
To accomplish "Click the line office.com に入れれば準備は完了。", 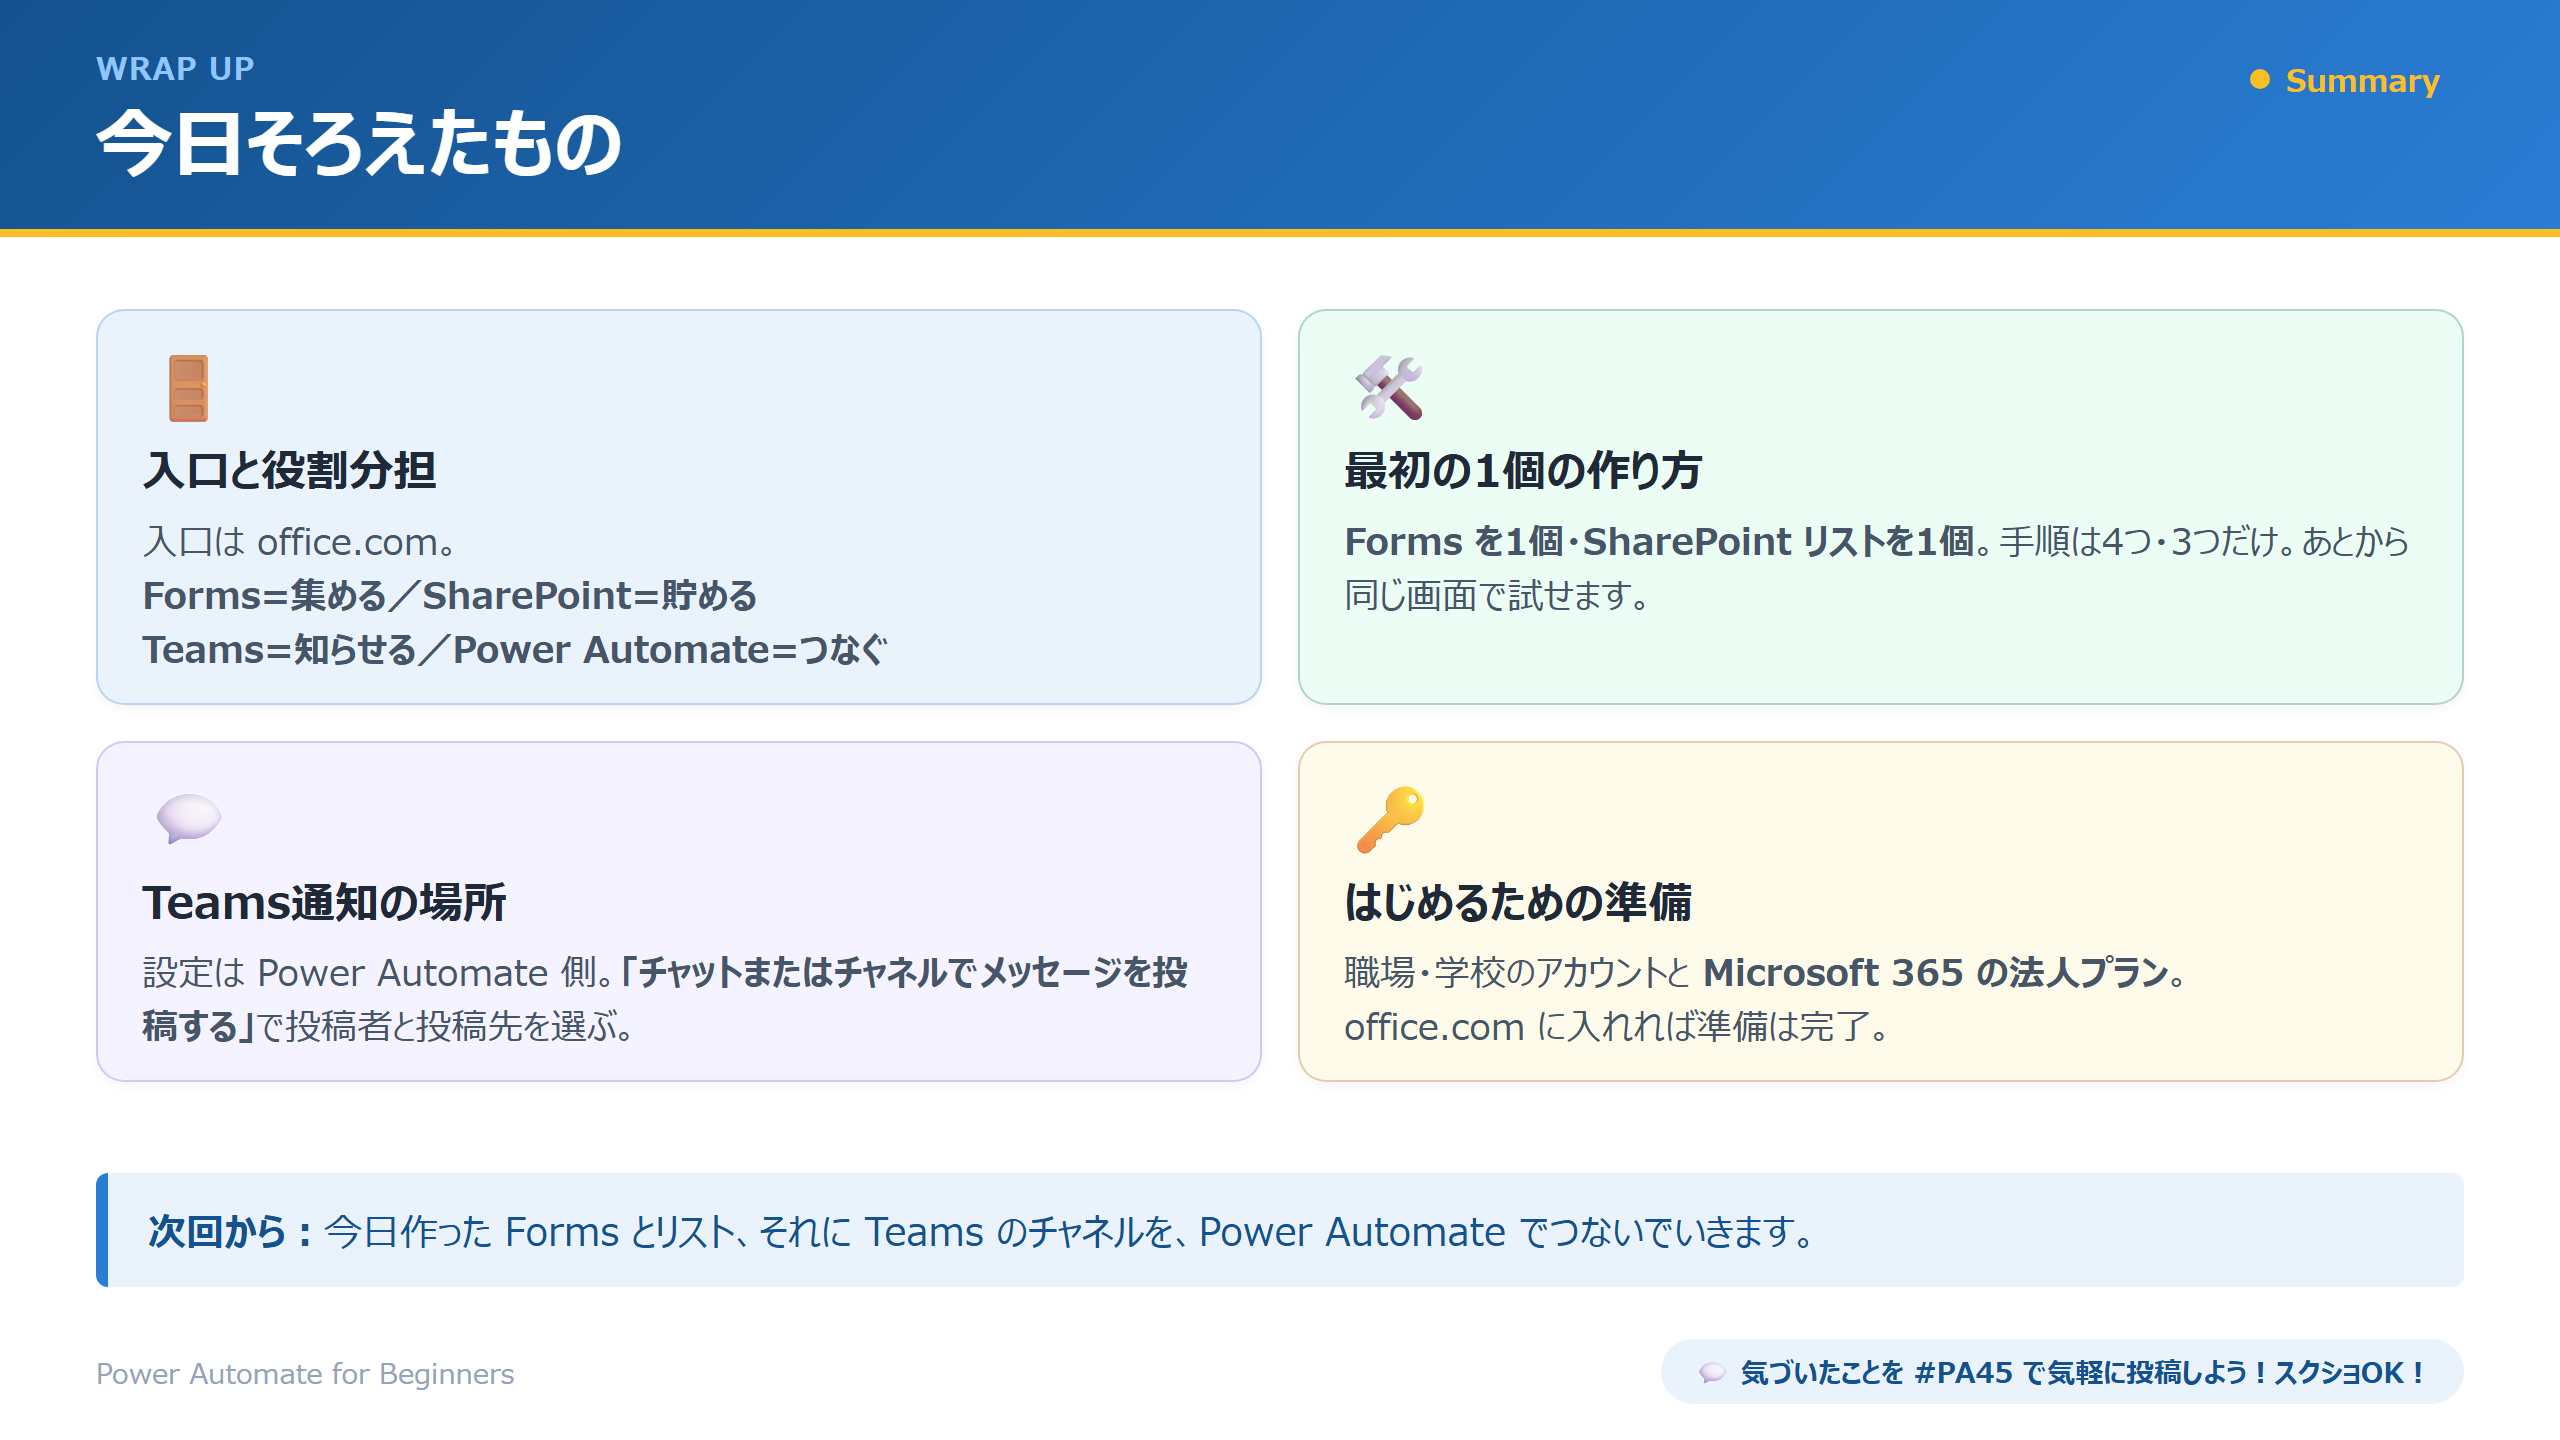I will tap(1617, 1026).
